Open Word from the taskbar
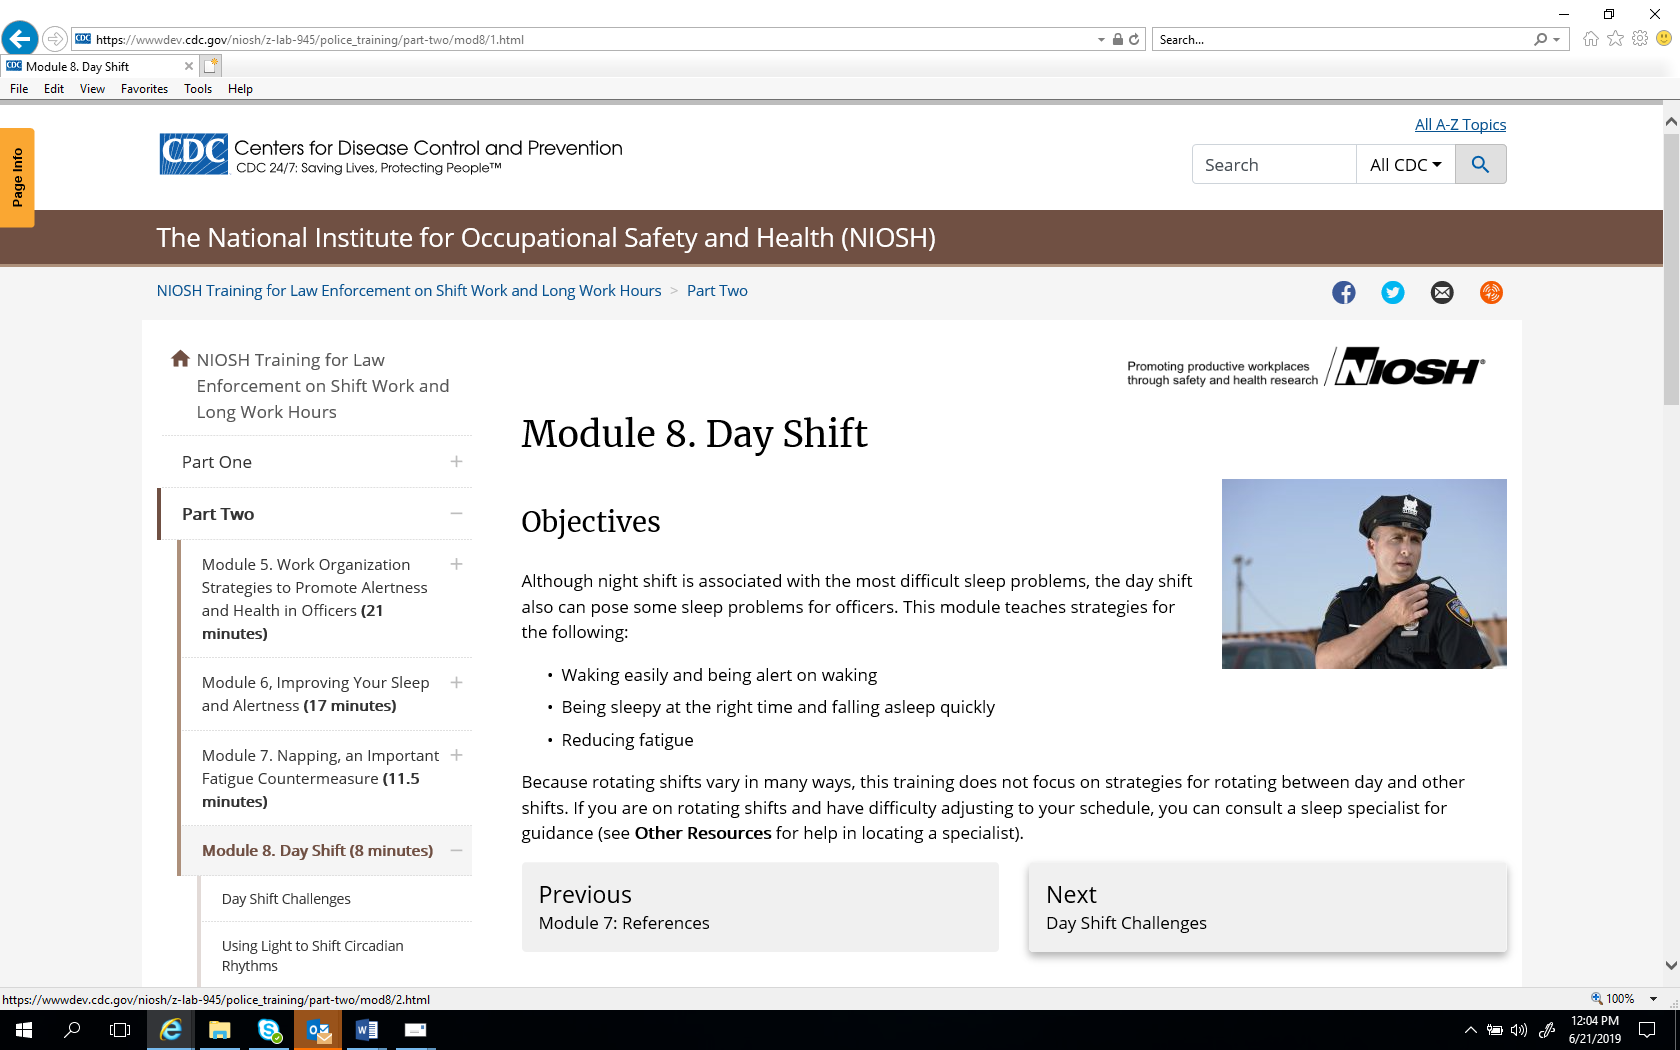This screenshot has width=1680, height=1050. pos(367,1030)
